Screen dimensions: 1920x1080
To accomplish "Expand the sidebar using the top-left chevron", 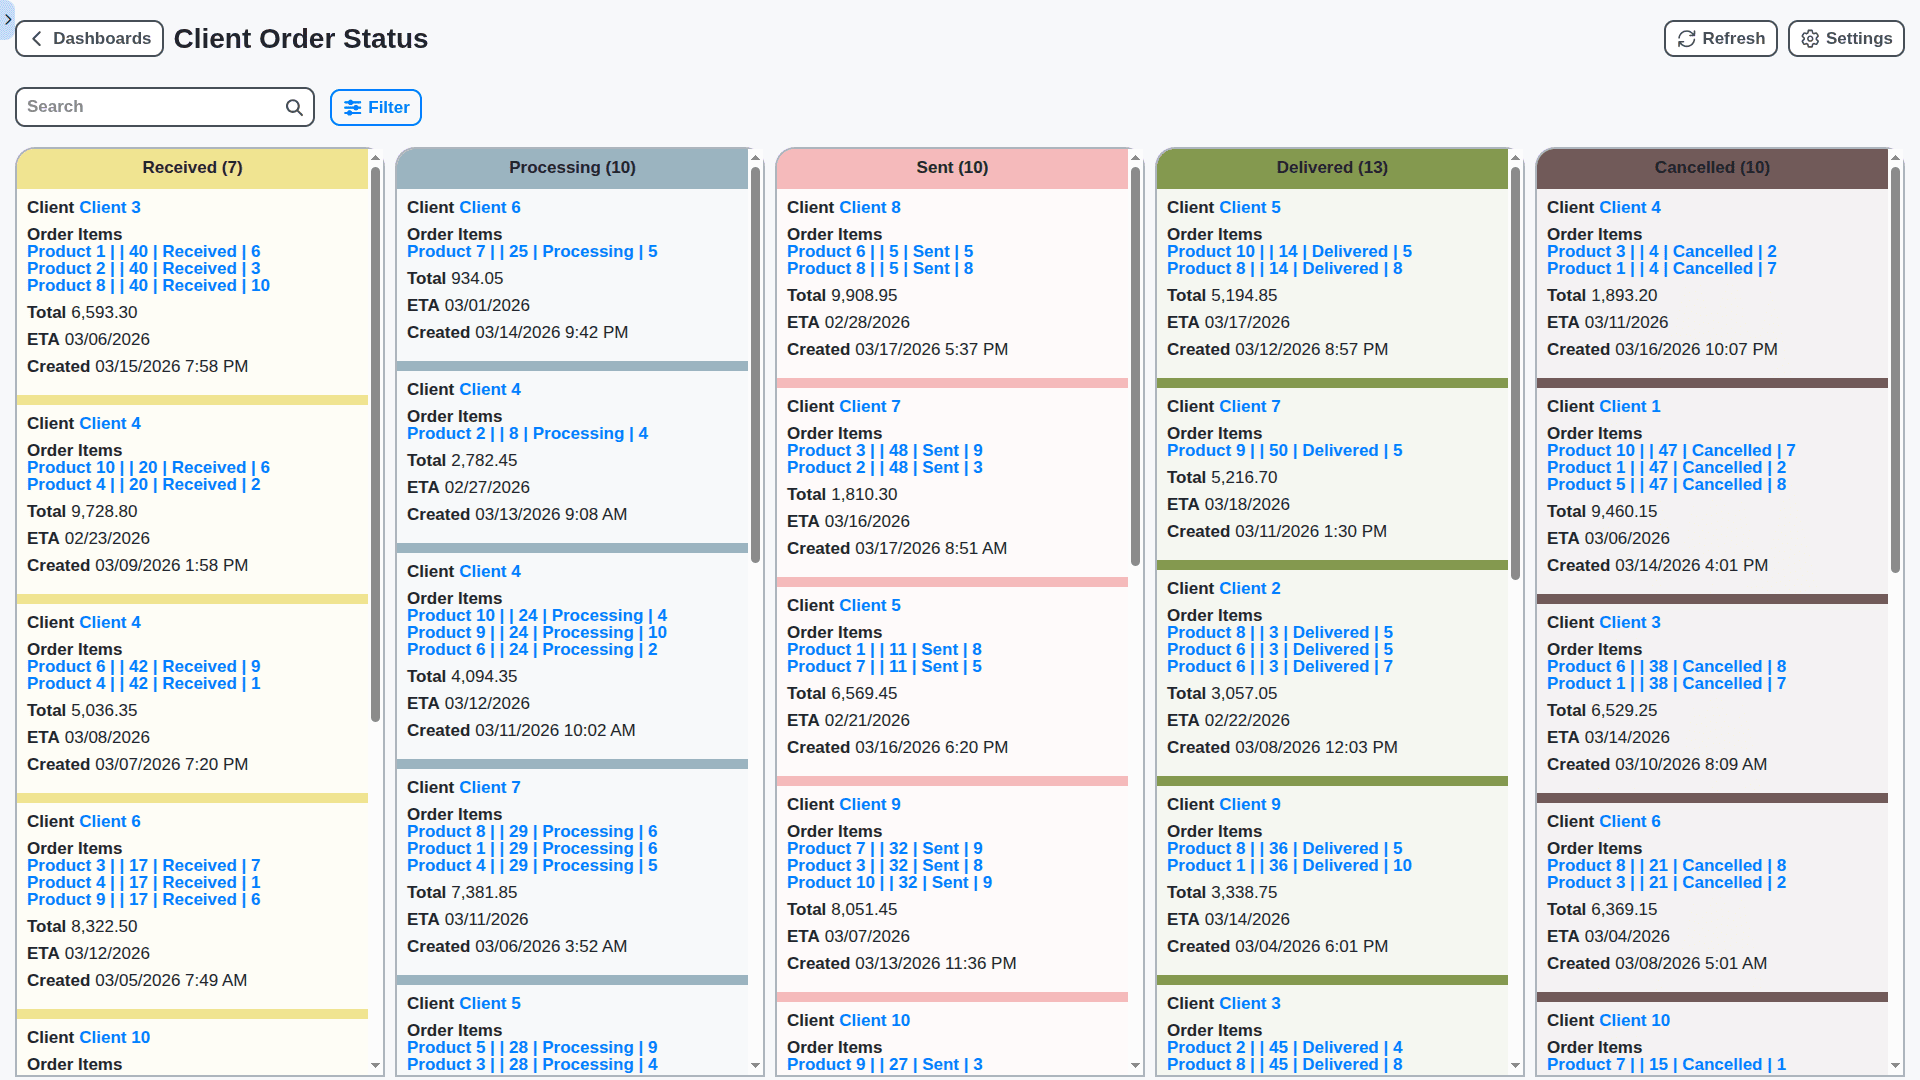I will (x=7, y=19).
